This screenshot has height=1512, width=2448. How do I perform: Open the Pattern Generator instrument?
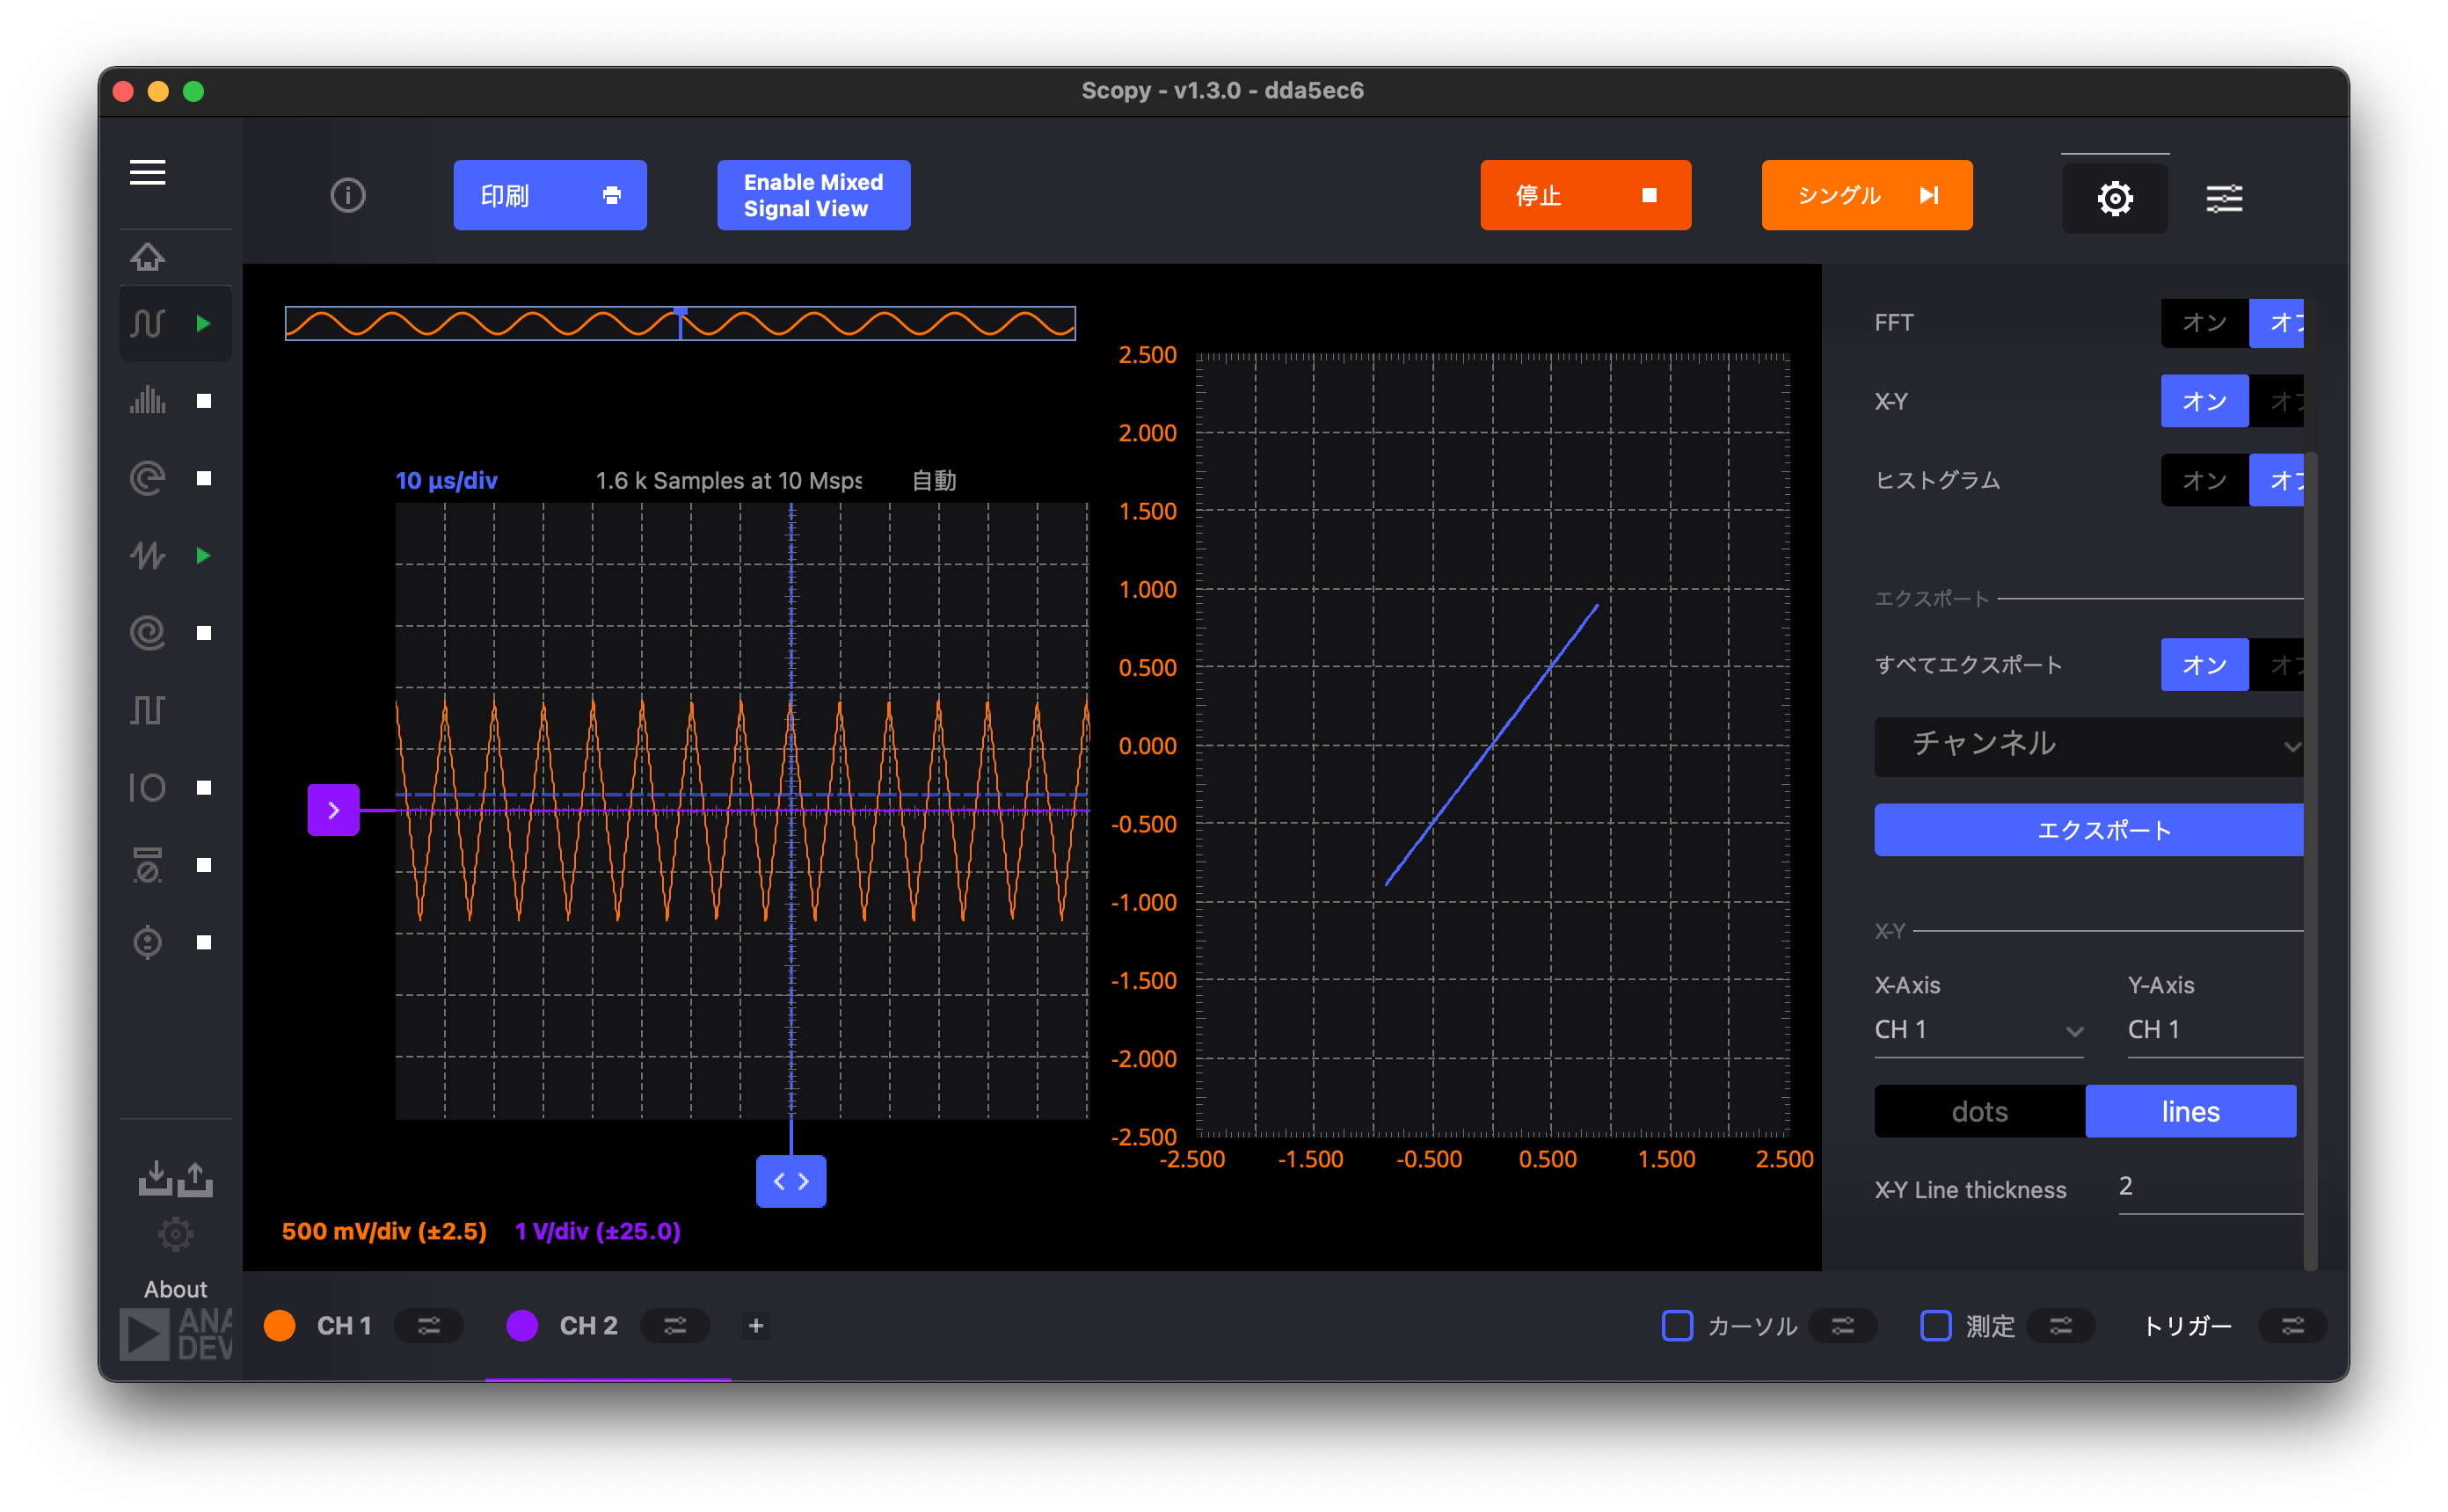[x=147, y=710]
